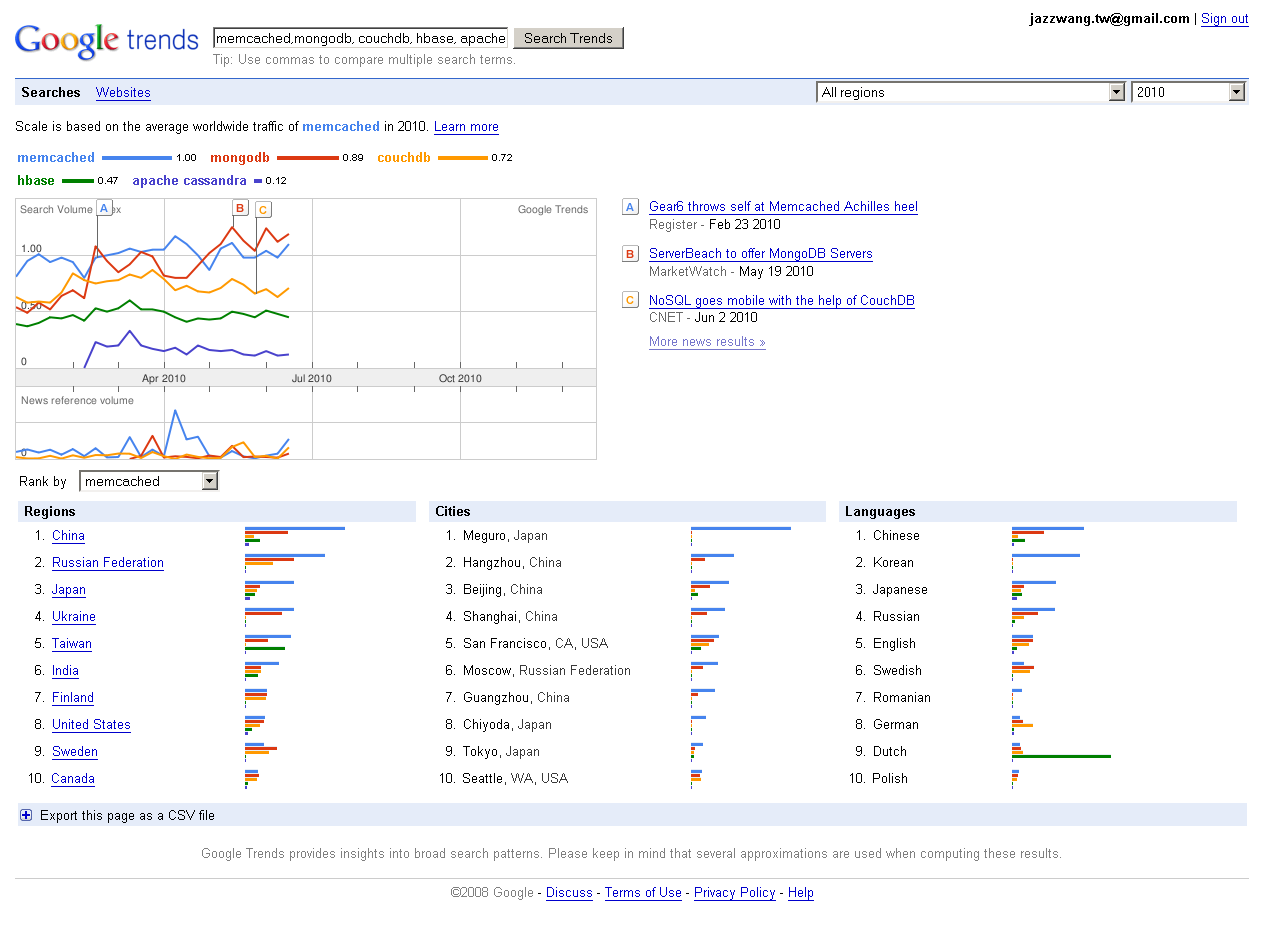Click the Search Trends button

coord(568,38)
